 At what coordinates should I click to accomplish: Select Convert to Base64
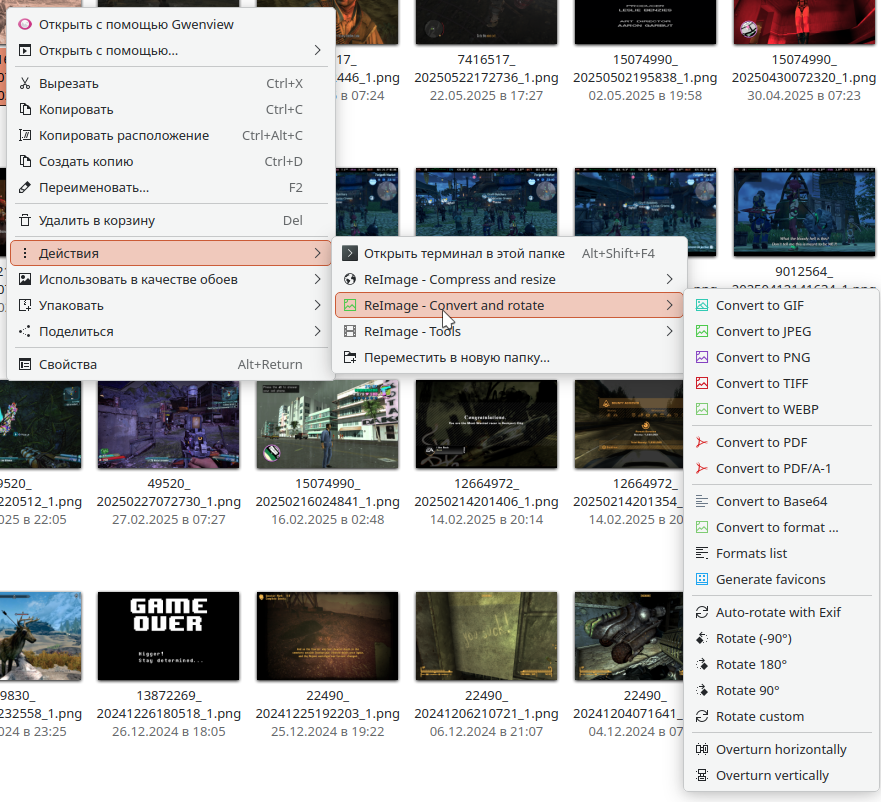[782, 501]
